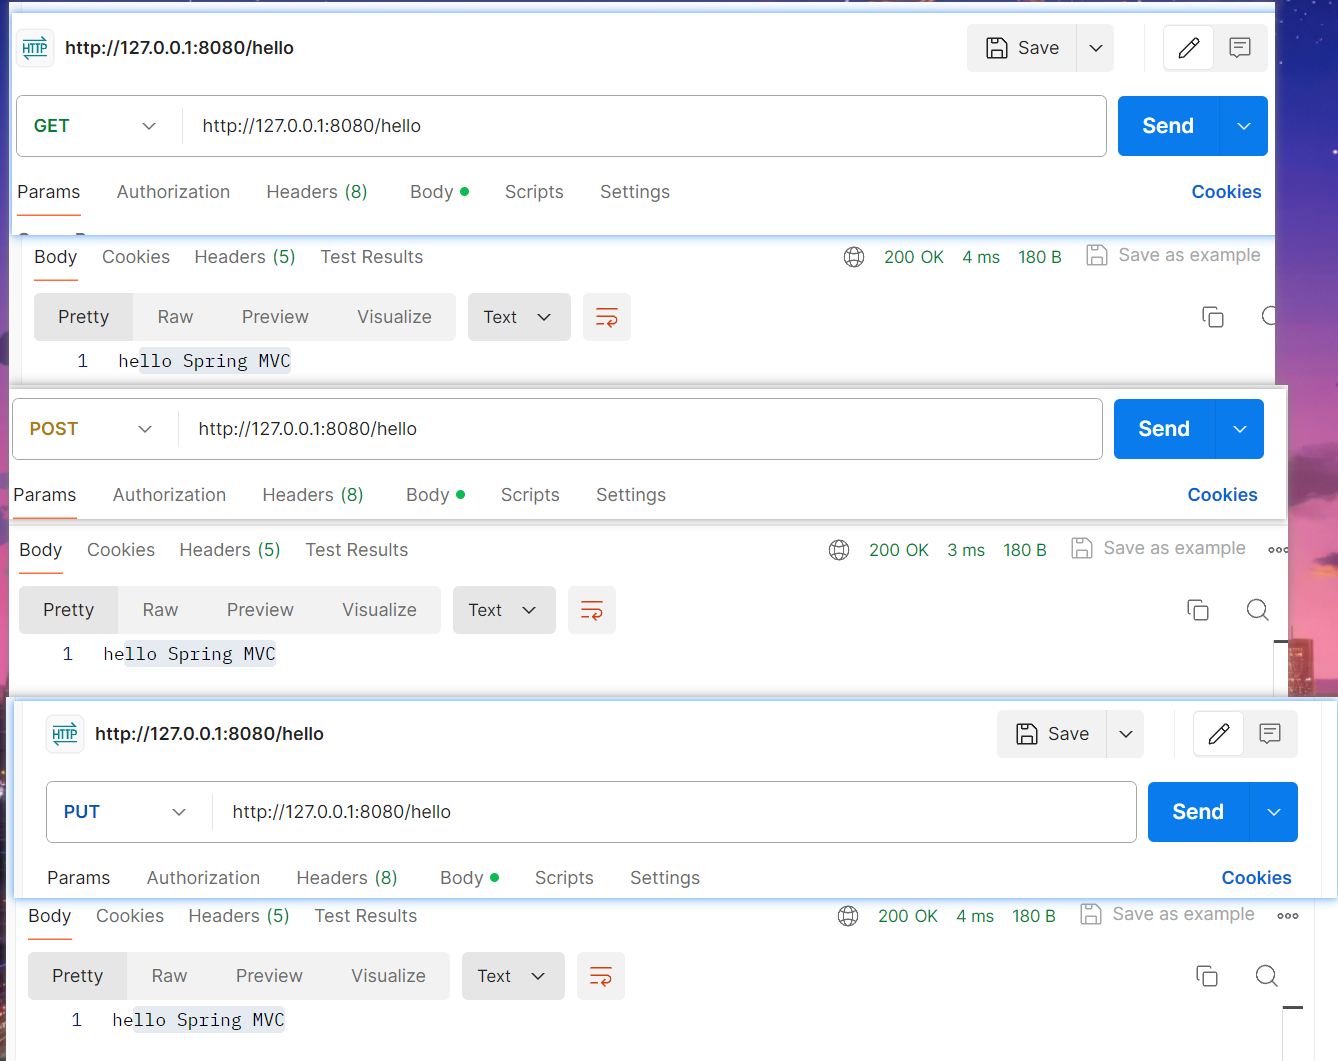Send the POST request

(x=1164, y=429)
